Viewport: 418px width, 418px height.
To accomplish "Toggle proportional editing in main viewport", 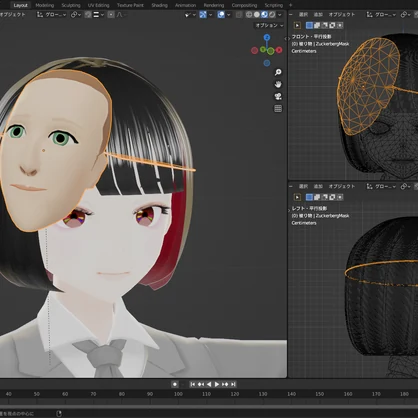I will coord(111,15).
